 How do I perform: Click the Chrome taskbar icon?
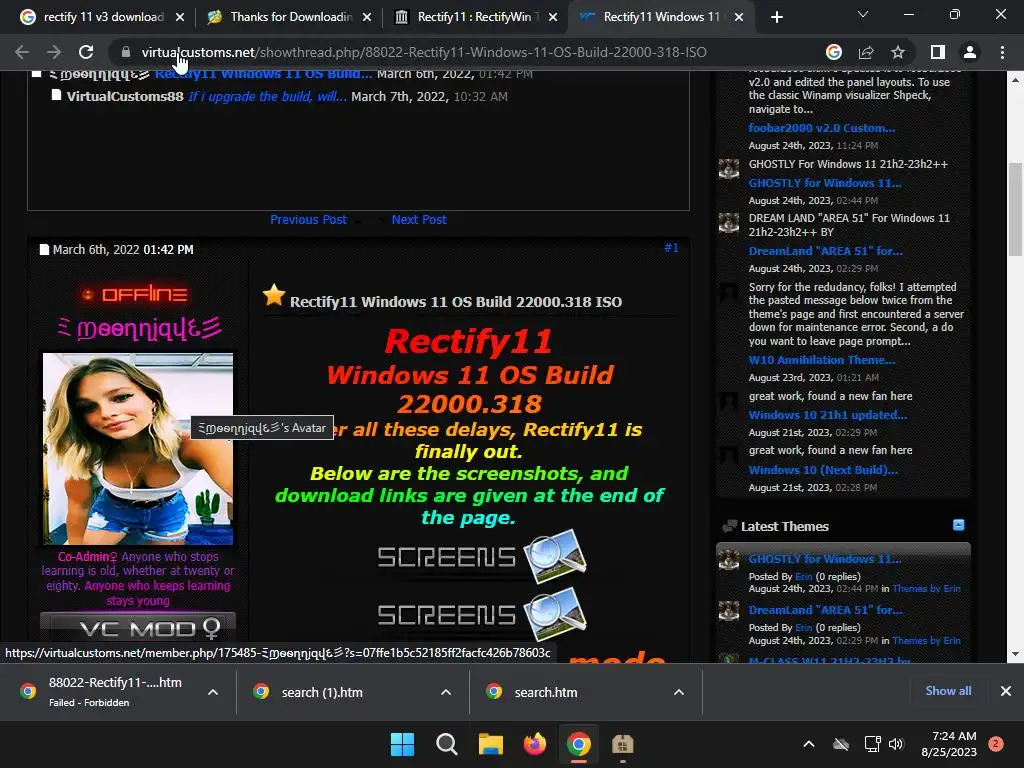pyautogui.click(x=579, y=744)
